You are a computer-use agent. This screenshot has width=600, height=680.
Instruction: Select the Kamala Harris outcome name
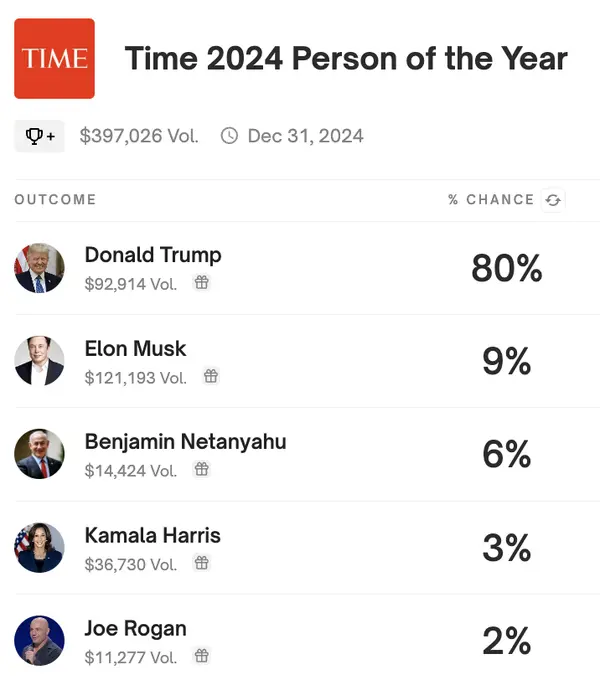coord(152,535)
